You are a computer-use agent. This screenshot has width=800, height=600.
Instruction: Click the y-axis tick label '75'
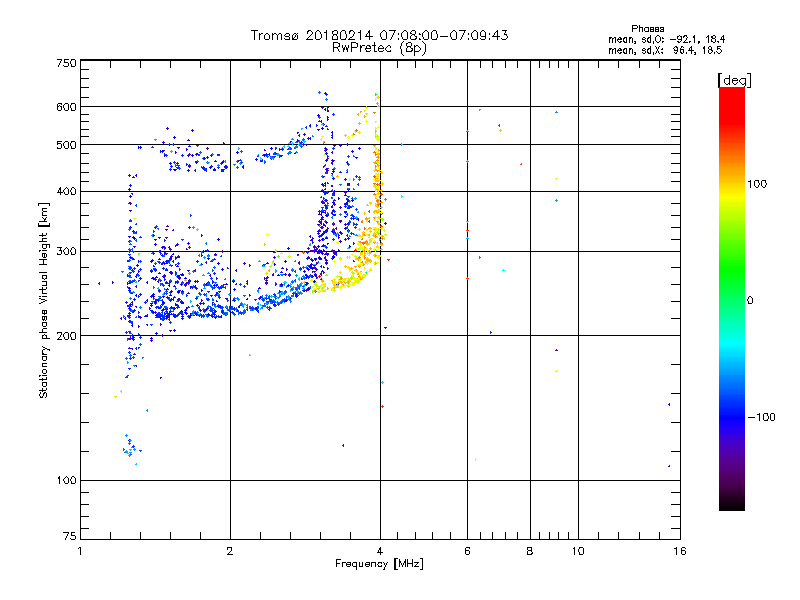(x=70, y=536)
